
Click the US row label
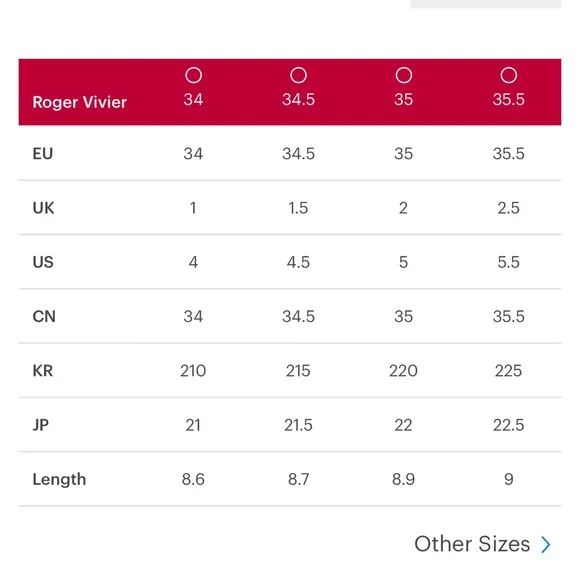[43, 262]
